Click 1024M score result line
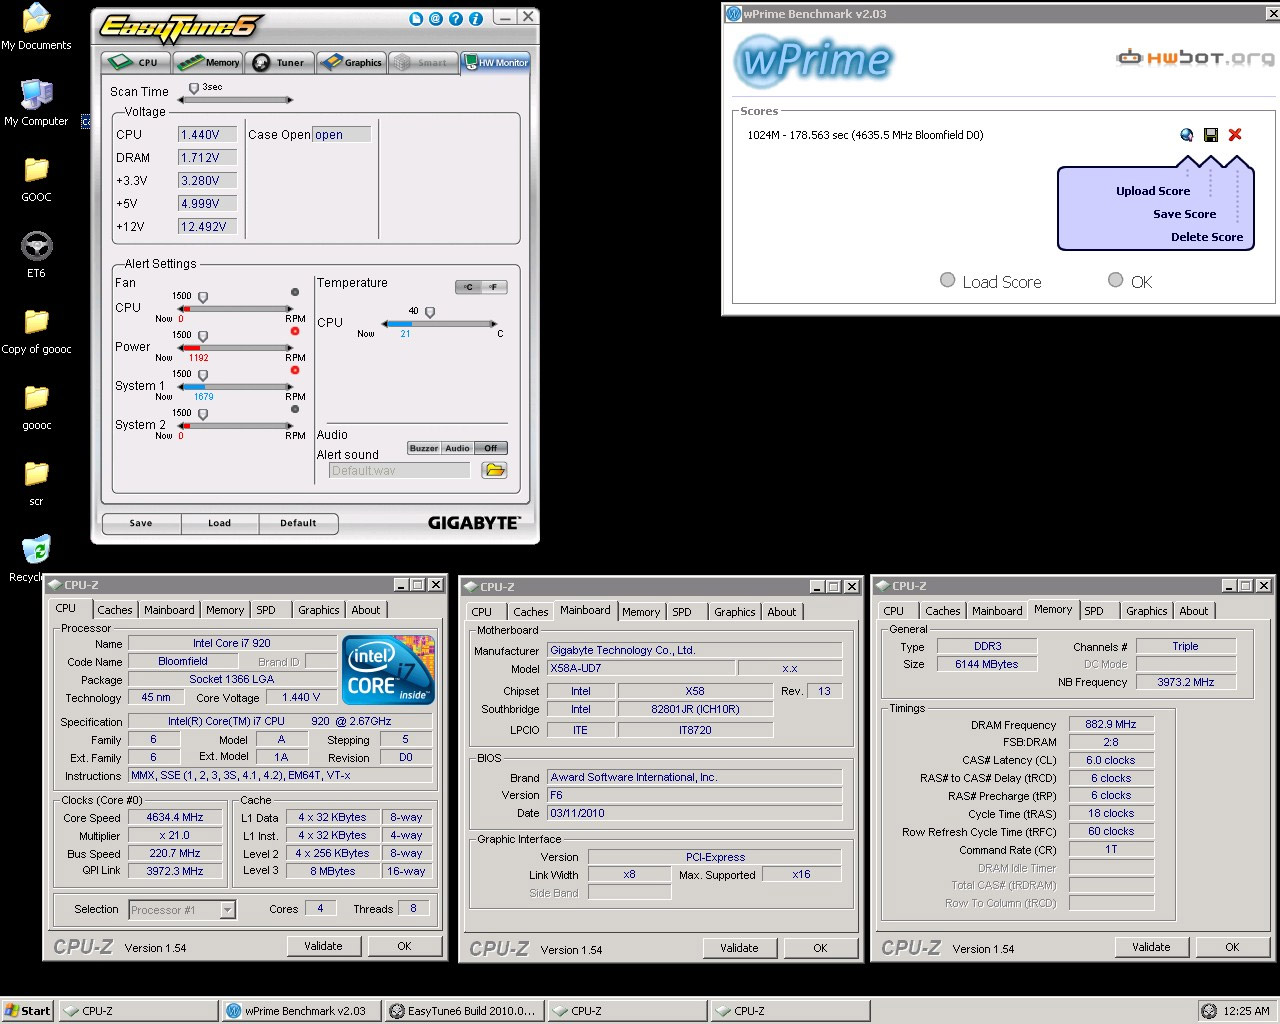 point(865,135)
